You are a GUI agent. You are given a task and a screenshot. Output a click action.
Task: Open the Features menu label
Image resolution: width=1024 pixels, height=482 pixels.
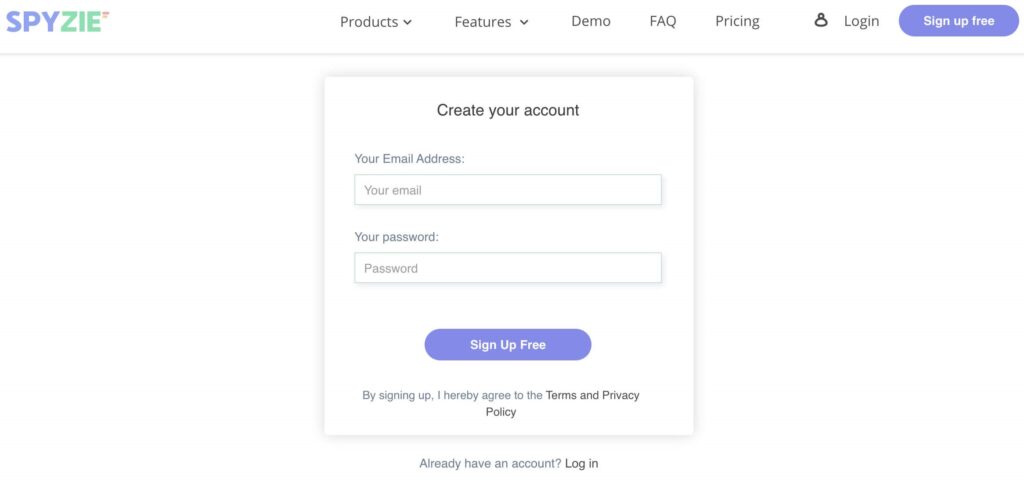click(x=483, y=22)
